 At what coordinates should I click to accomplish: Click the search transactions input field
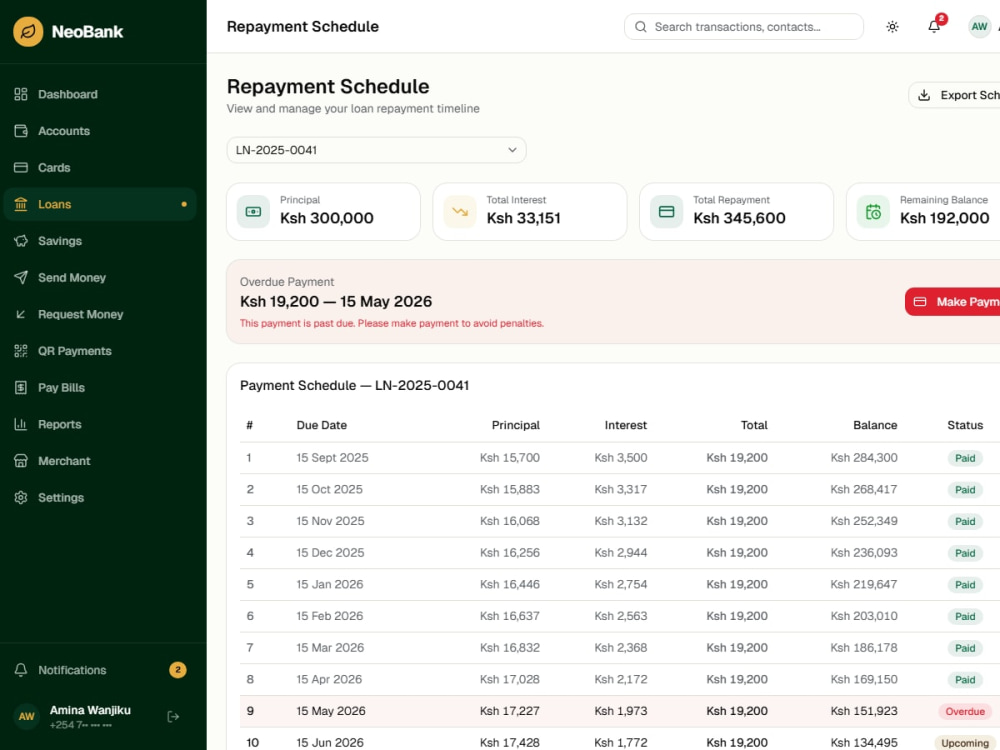744,27
